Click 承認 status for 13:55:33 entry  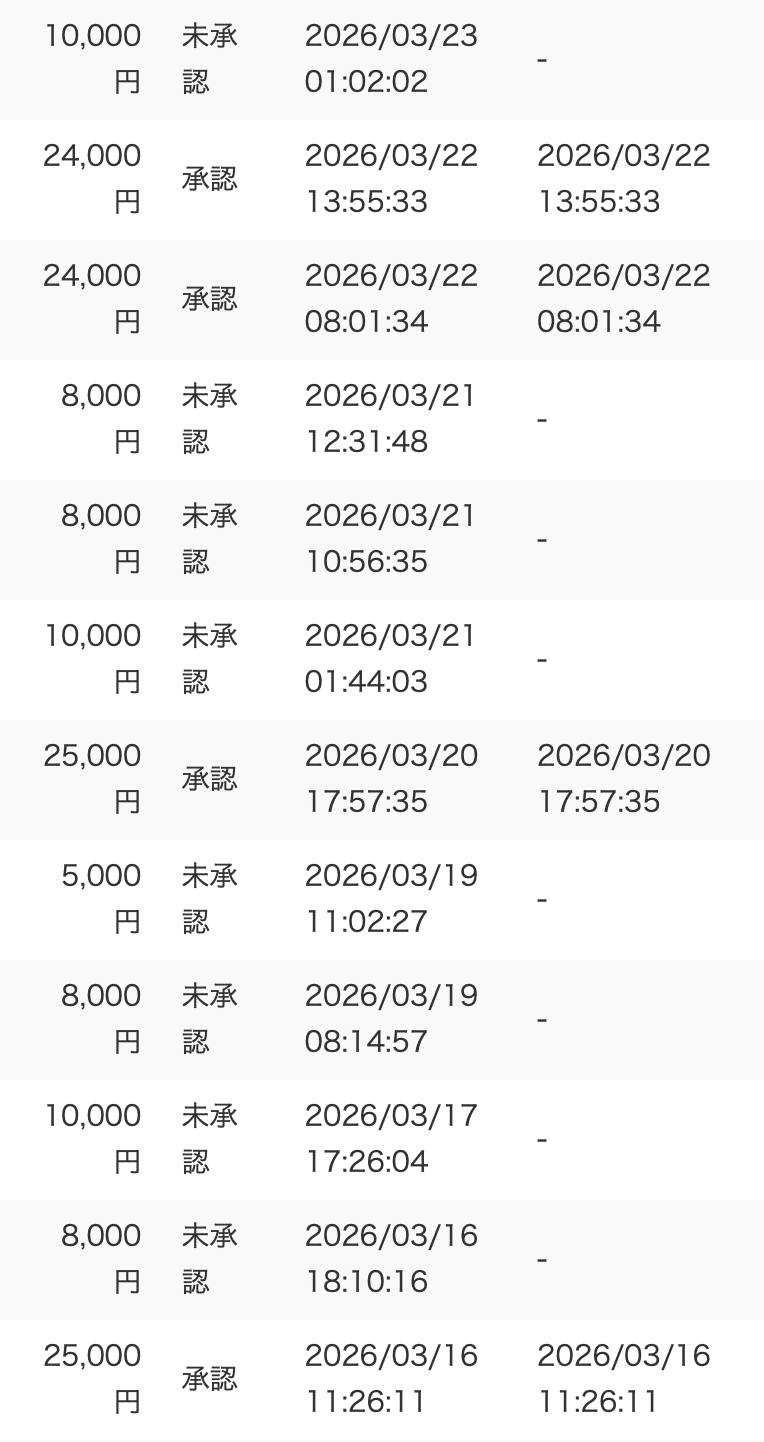click(x=210, y=179)
